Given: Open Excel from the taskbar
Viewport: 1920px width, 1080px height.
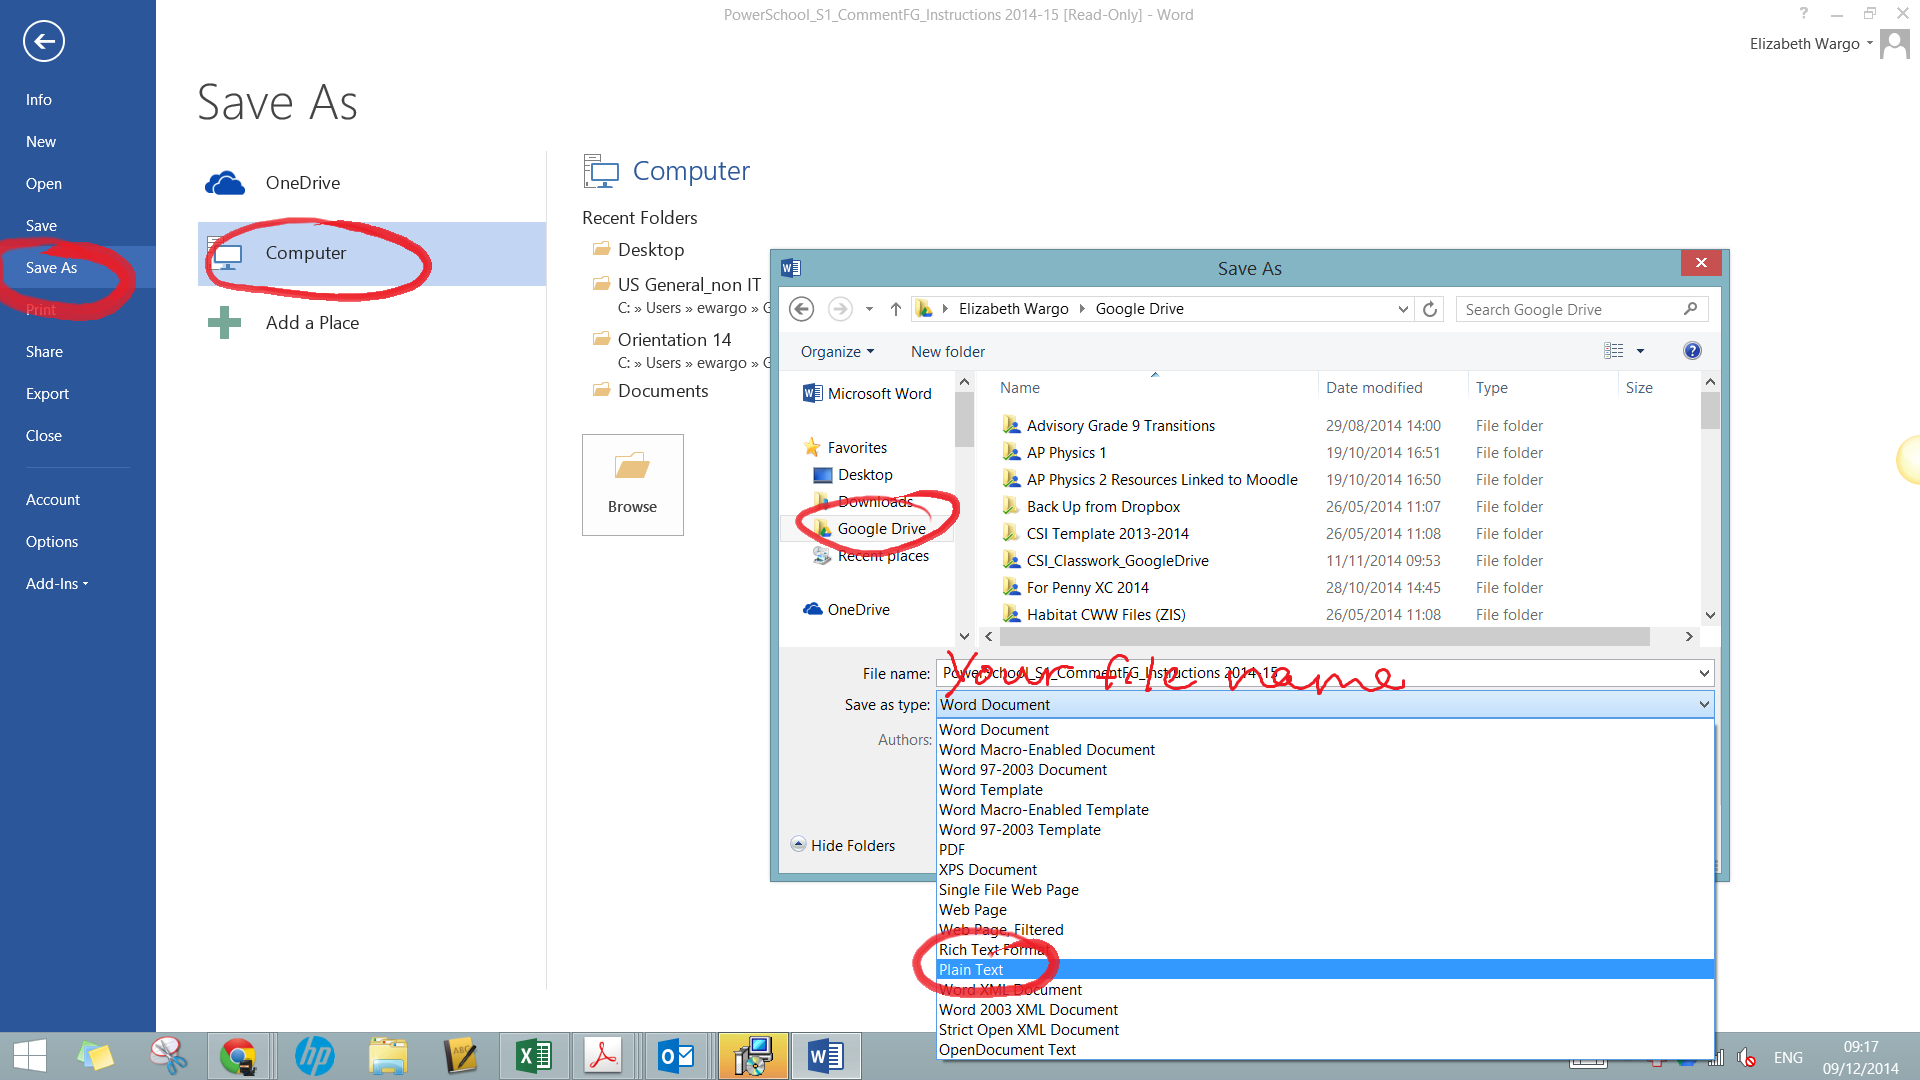Looking at the screenshot, I should point(533,1056).
